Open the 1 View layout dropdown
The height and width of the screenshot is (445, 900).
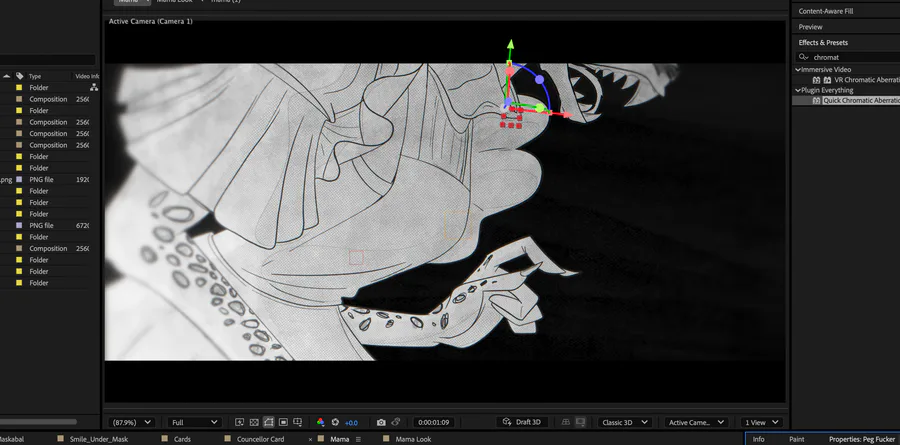(761, 422)
